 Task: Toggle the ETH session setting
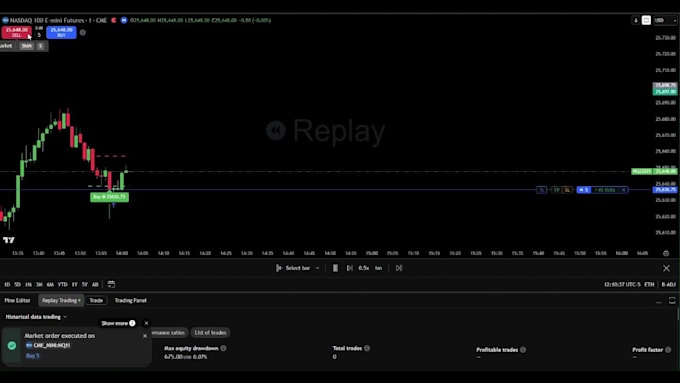649,285
